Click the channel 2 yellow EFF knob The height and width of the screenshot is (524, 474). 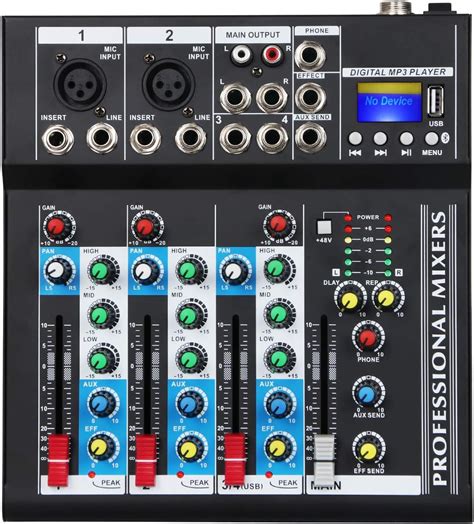[191, 448]
